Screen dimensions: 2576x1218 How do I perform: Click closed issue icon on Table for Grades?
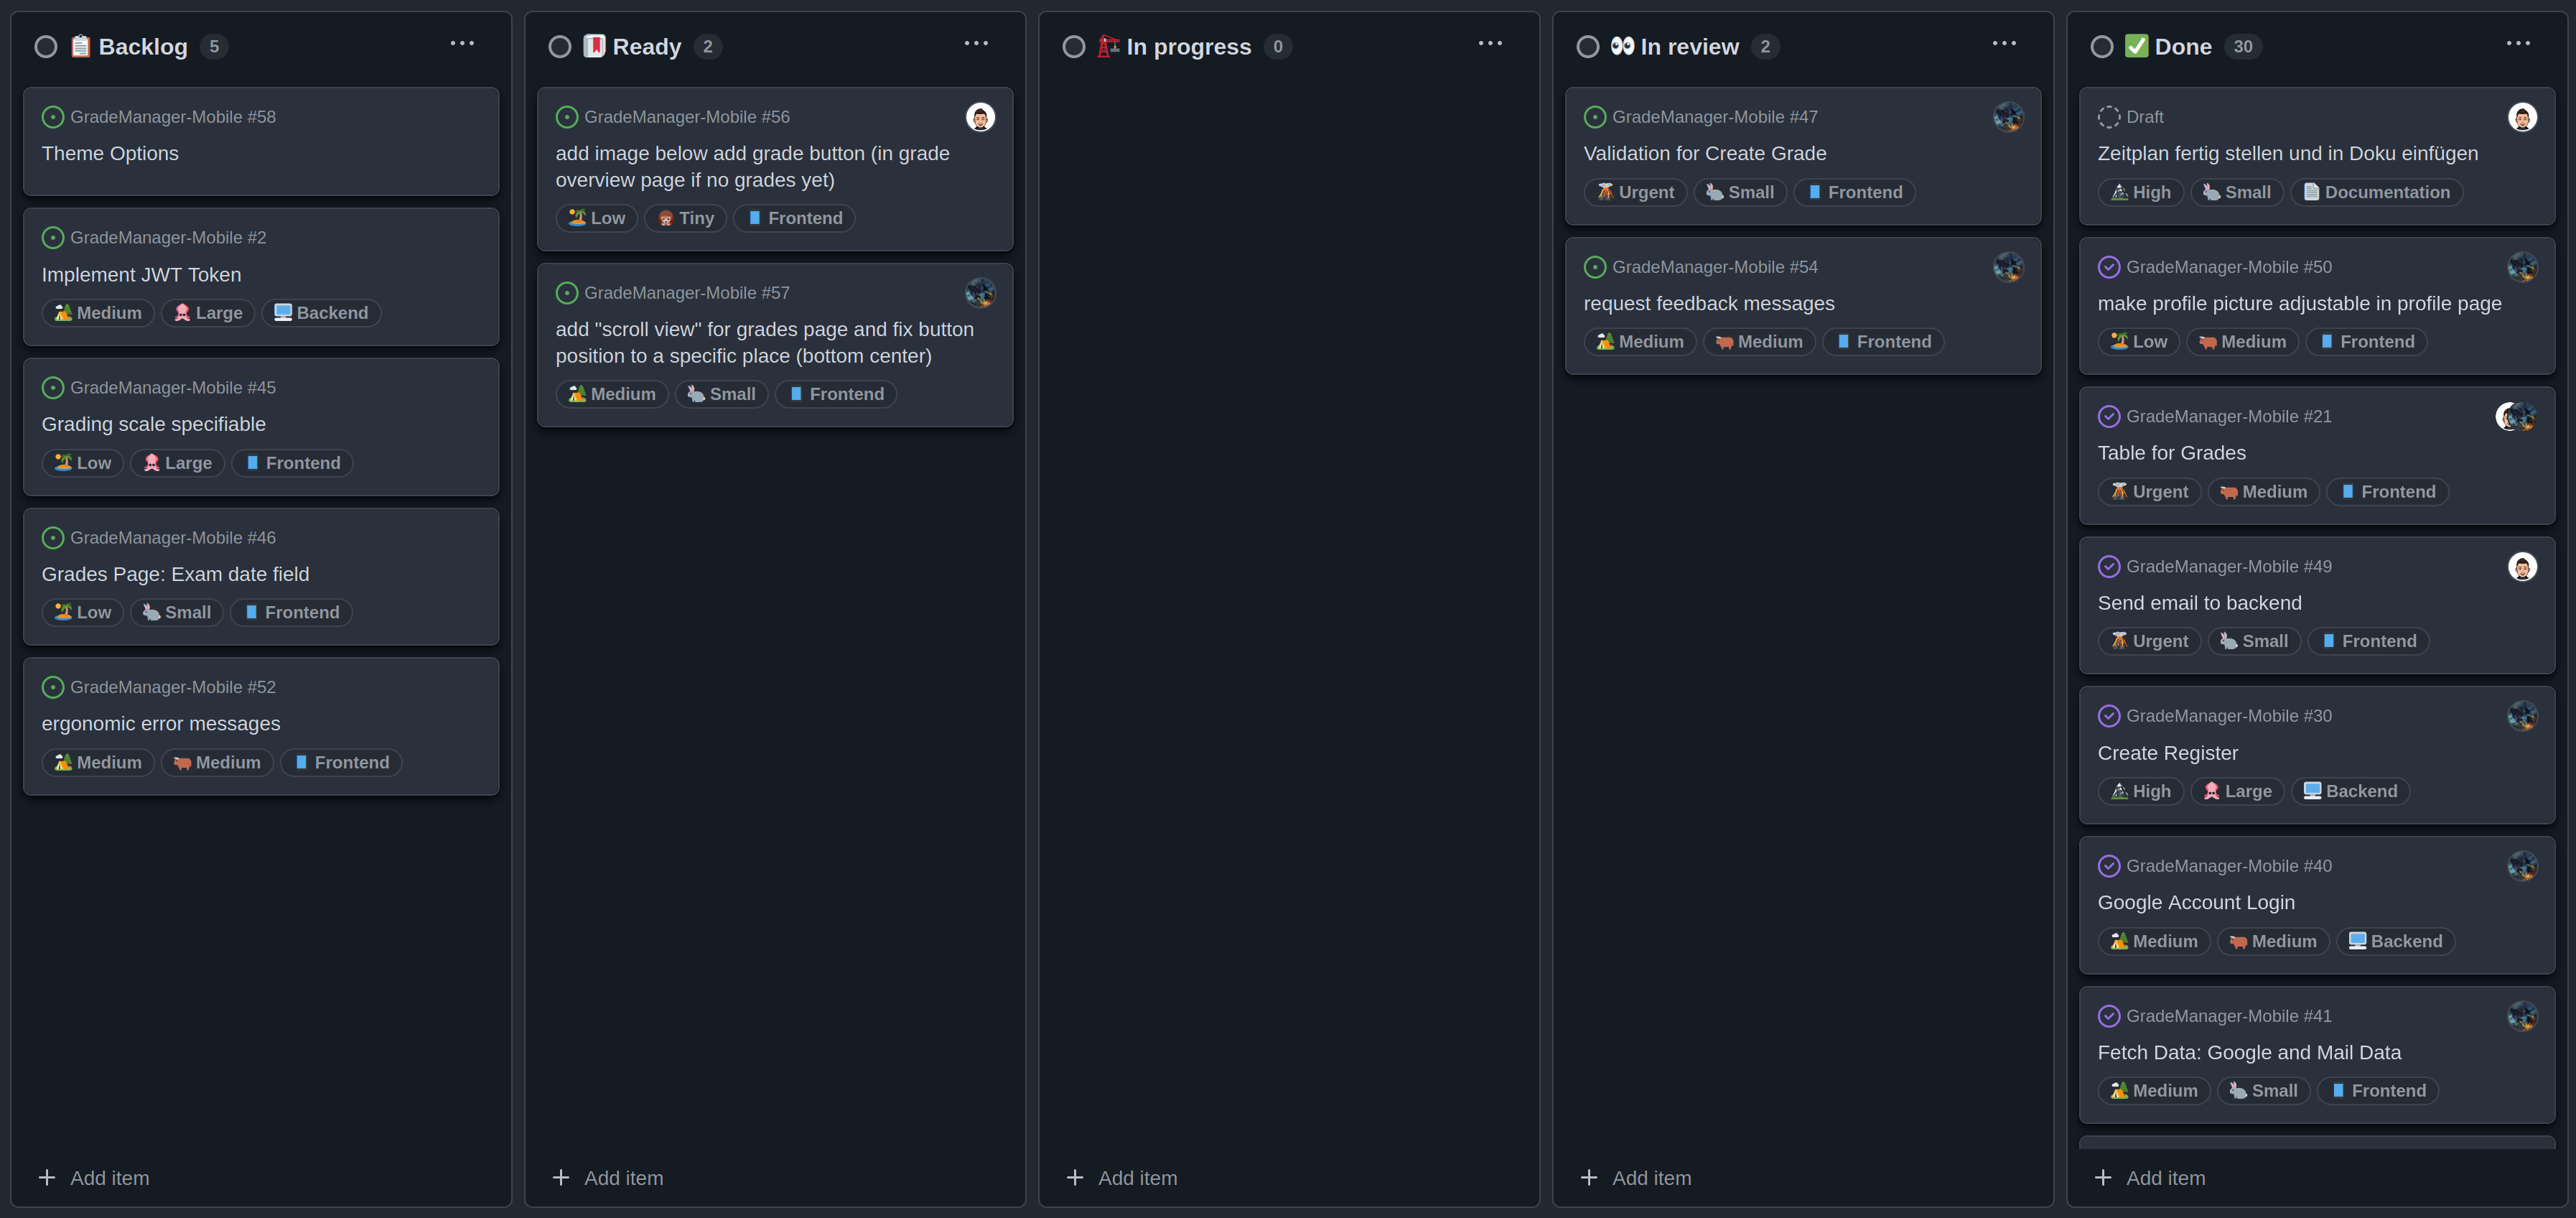[x=2108, y=416]
